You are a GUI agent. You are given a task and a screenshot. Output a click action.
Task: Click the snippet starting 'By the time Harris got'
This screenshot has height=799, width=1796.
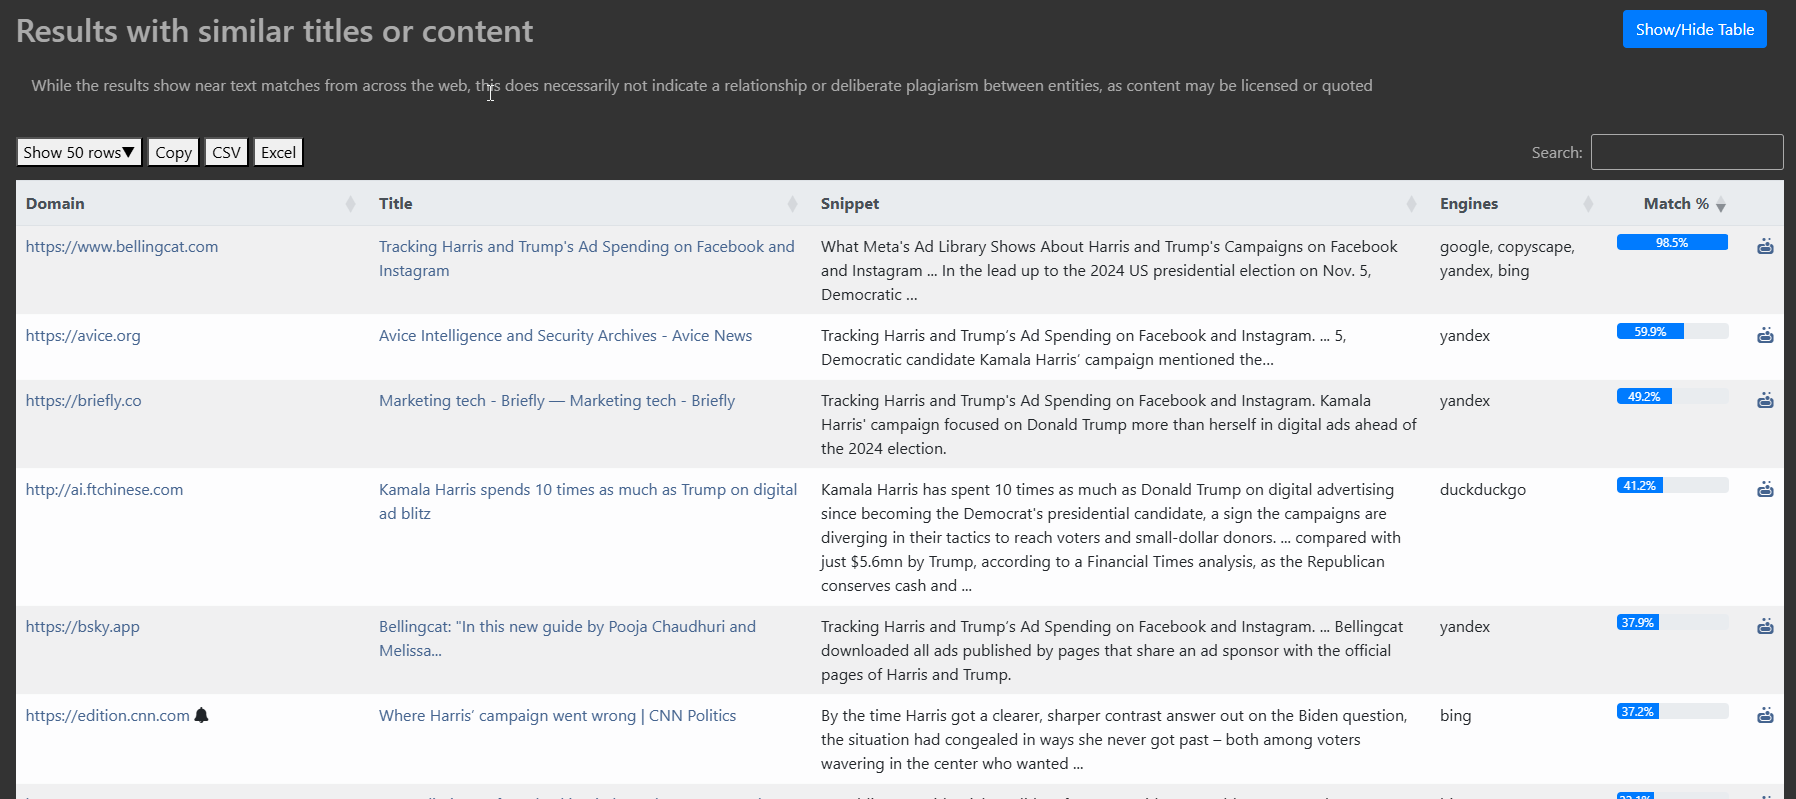pos(1114,739)
